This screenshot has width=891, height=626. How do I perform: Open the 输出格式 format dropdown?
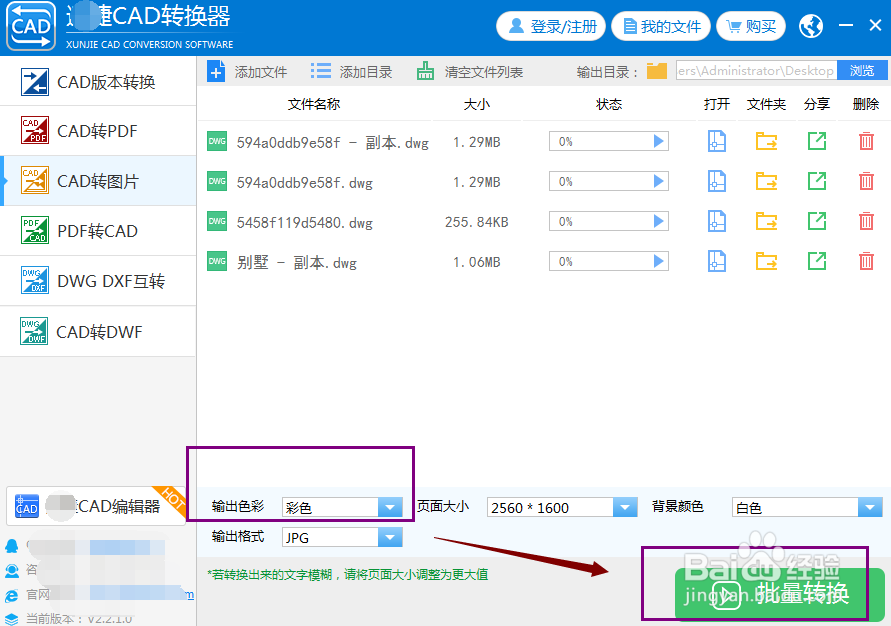(389, 537)
